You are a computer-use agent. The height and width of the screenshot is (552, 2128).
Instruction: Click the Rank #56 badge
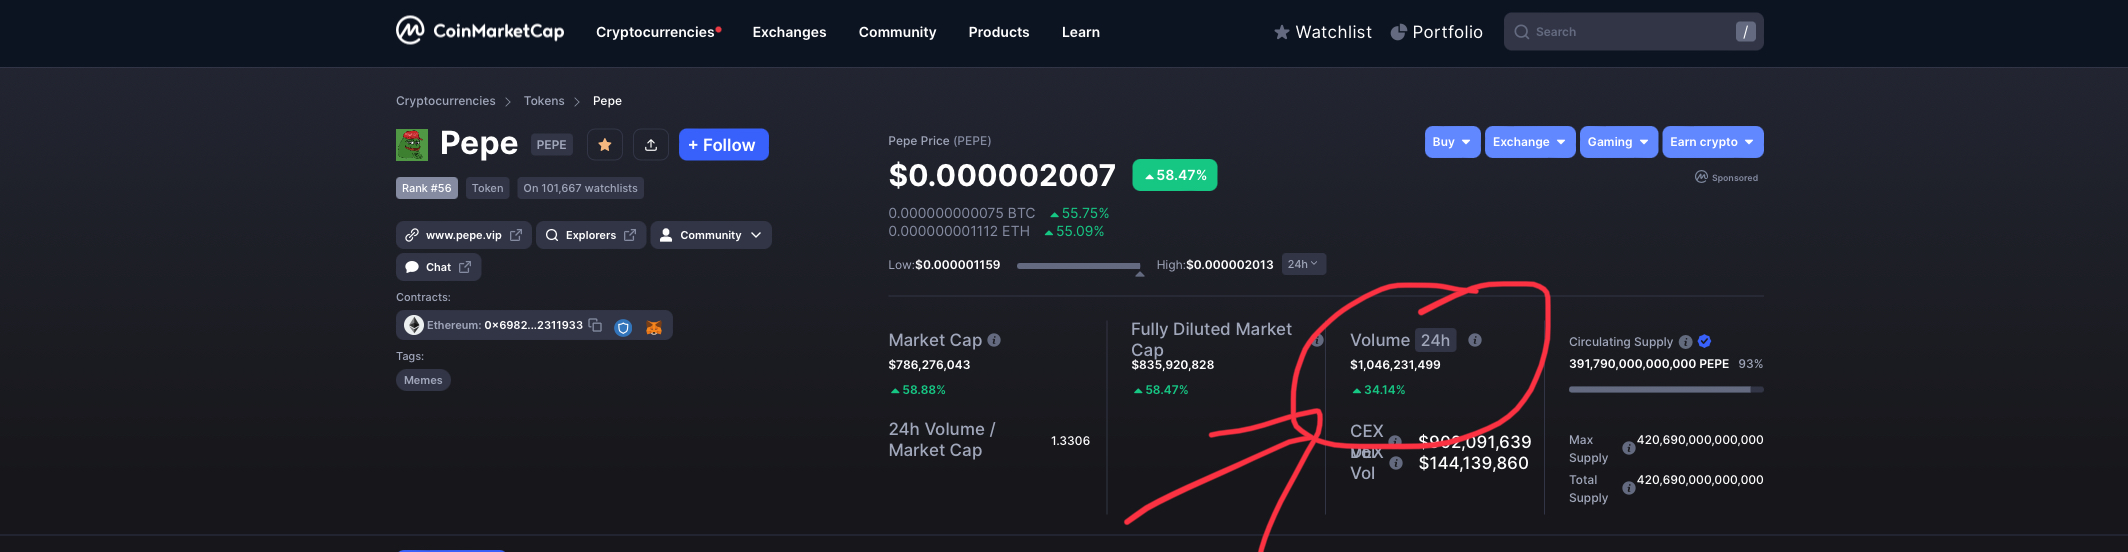click(x=427, y=188)
